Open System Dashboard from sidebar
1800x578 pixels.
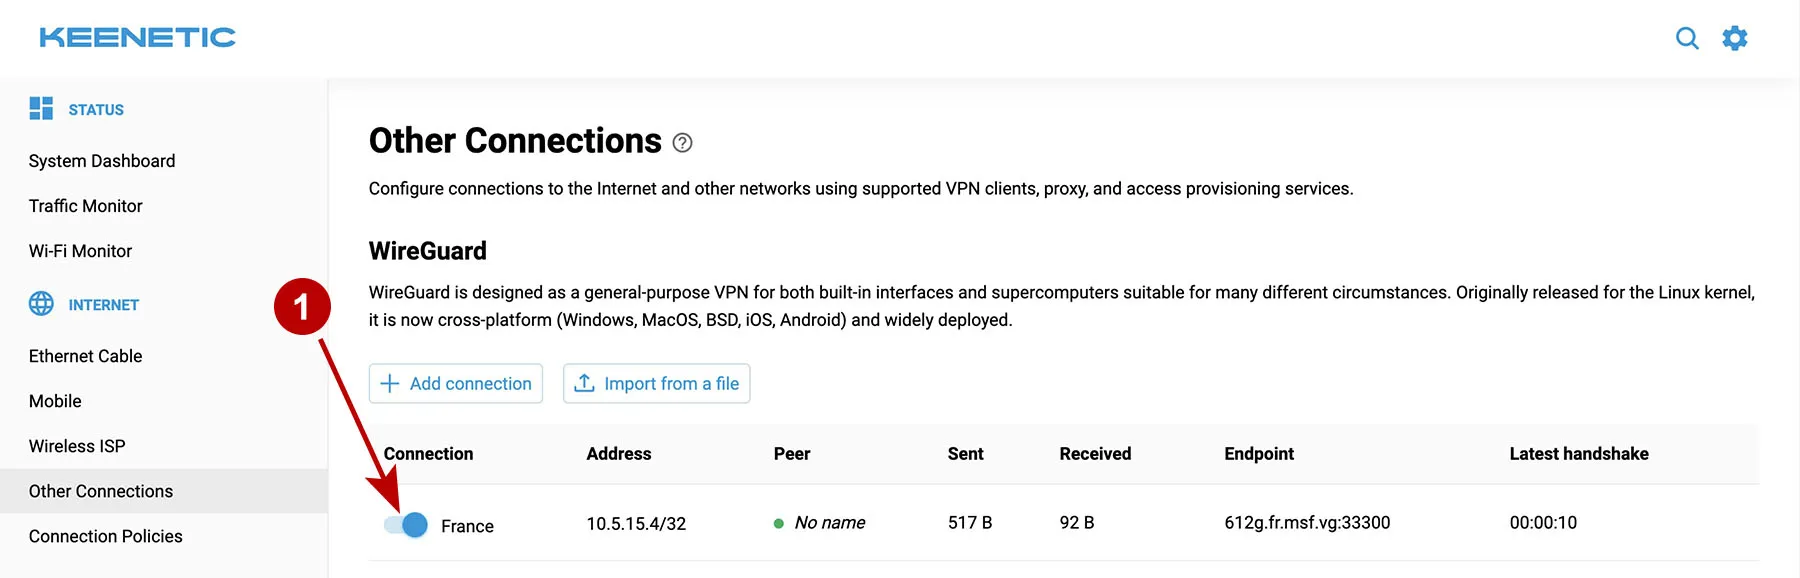(101, 160)
